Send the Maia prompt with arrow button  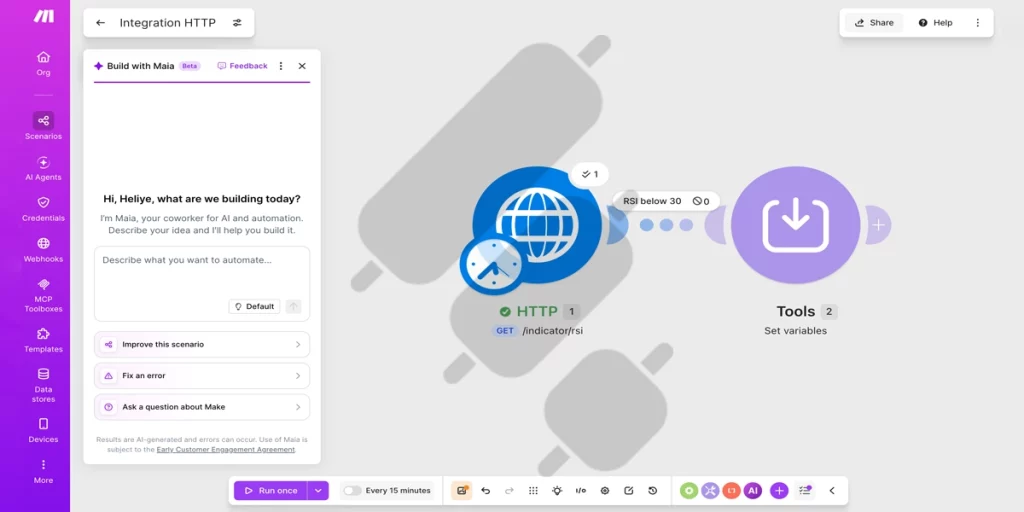[293, 306]
